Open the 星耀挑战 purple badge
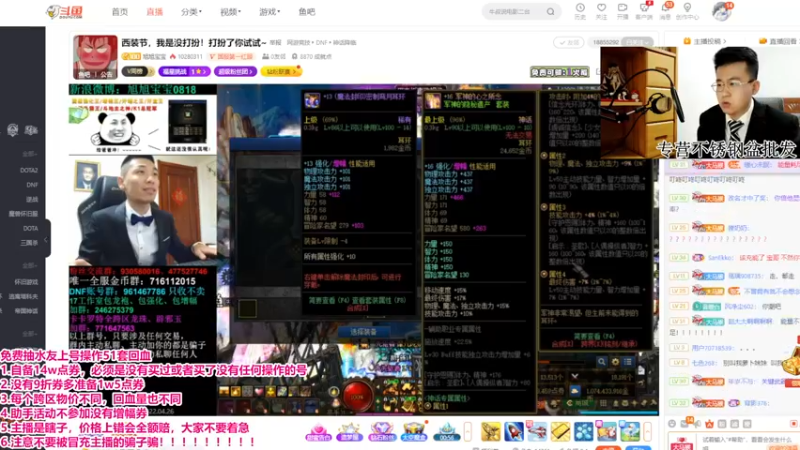The height and width of the screenshot is (450, 800). (184, 72)
